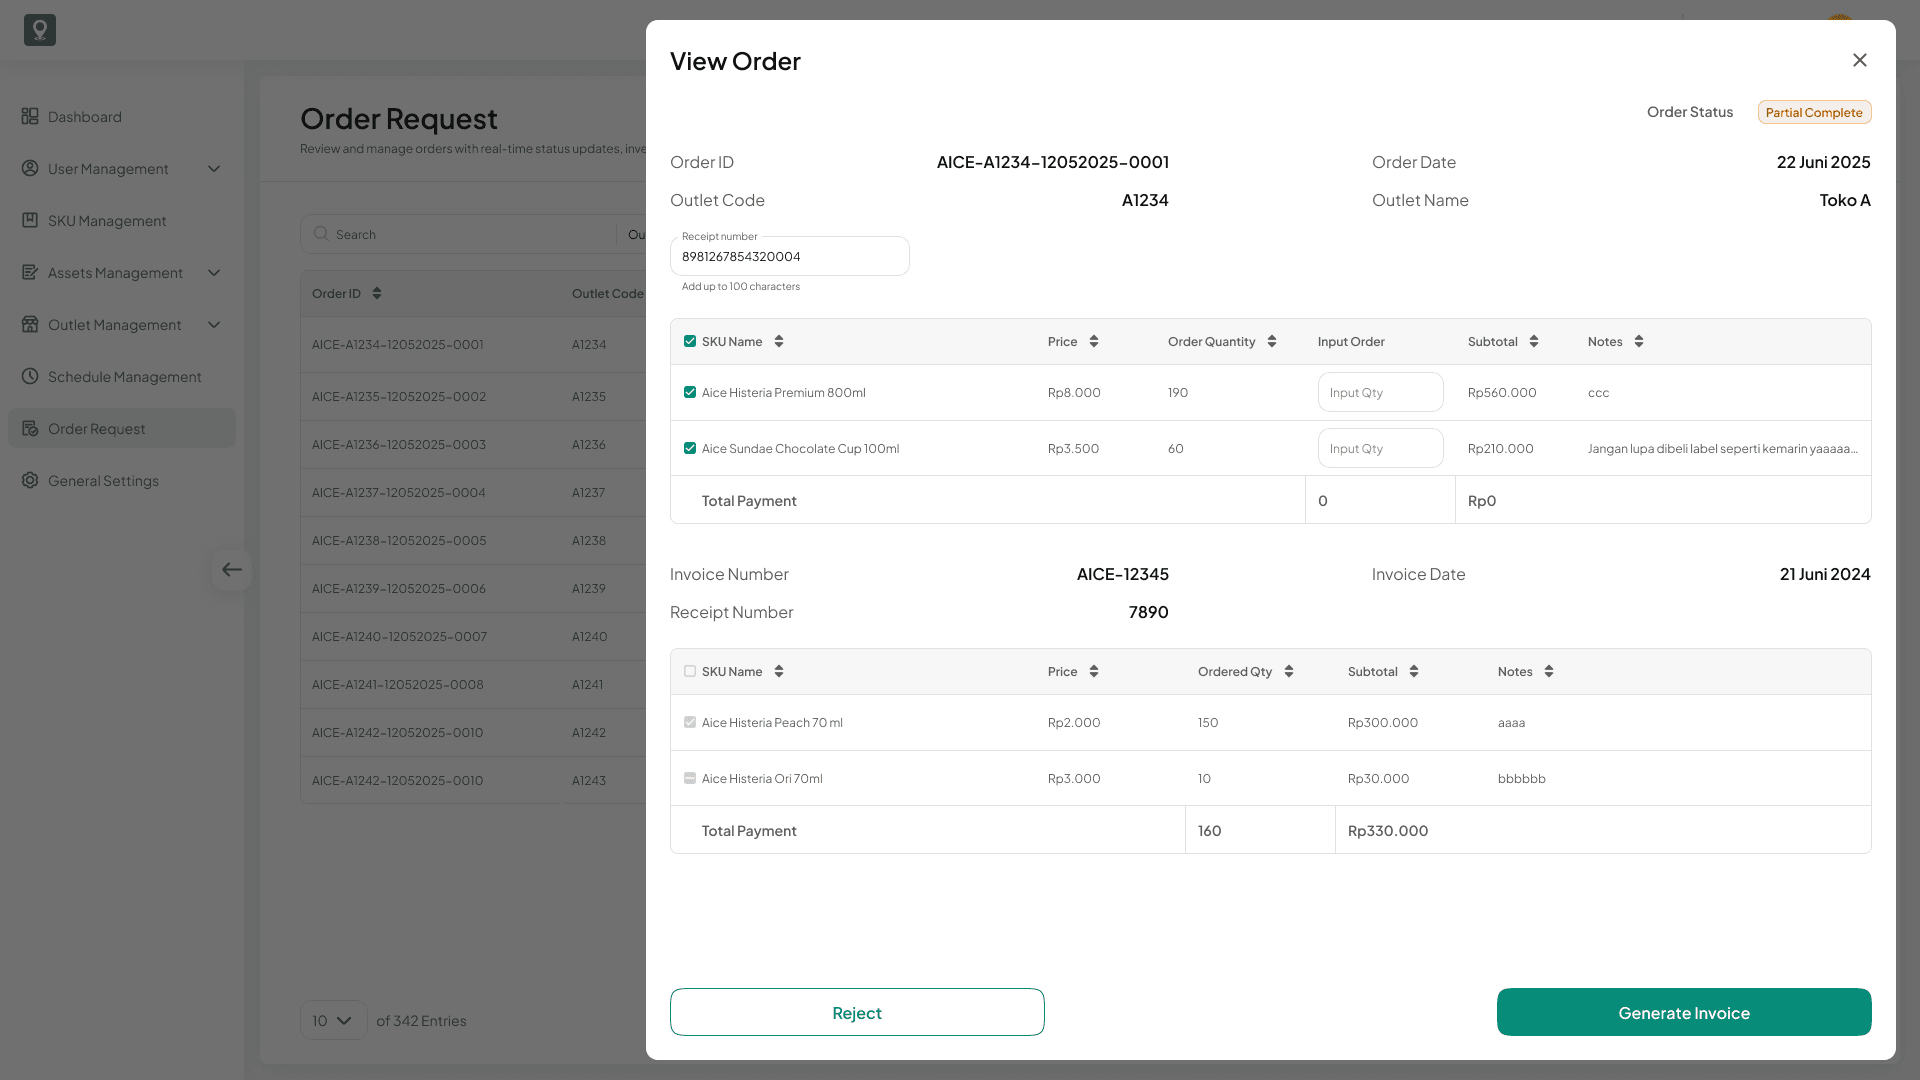Sort first table by SKU Name

click(779, 341)
